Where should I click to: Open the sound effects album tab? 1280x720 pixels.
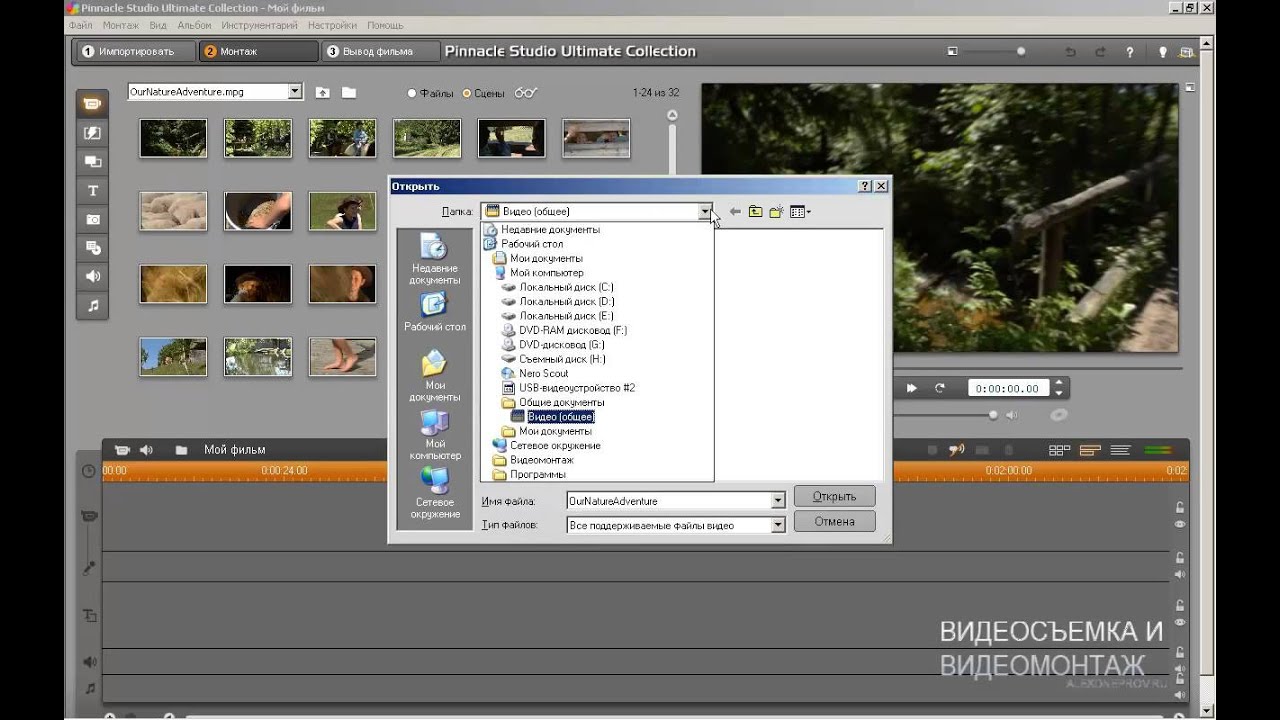coord(92,277)
